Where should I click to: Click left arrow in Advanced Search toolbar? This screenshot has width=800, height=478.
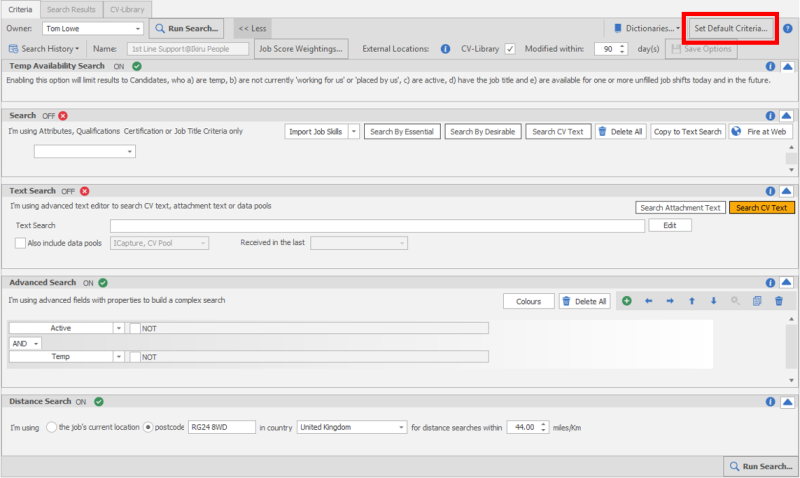point(648,301)
